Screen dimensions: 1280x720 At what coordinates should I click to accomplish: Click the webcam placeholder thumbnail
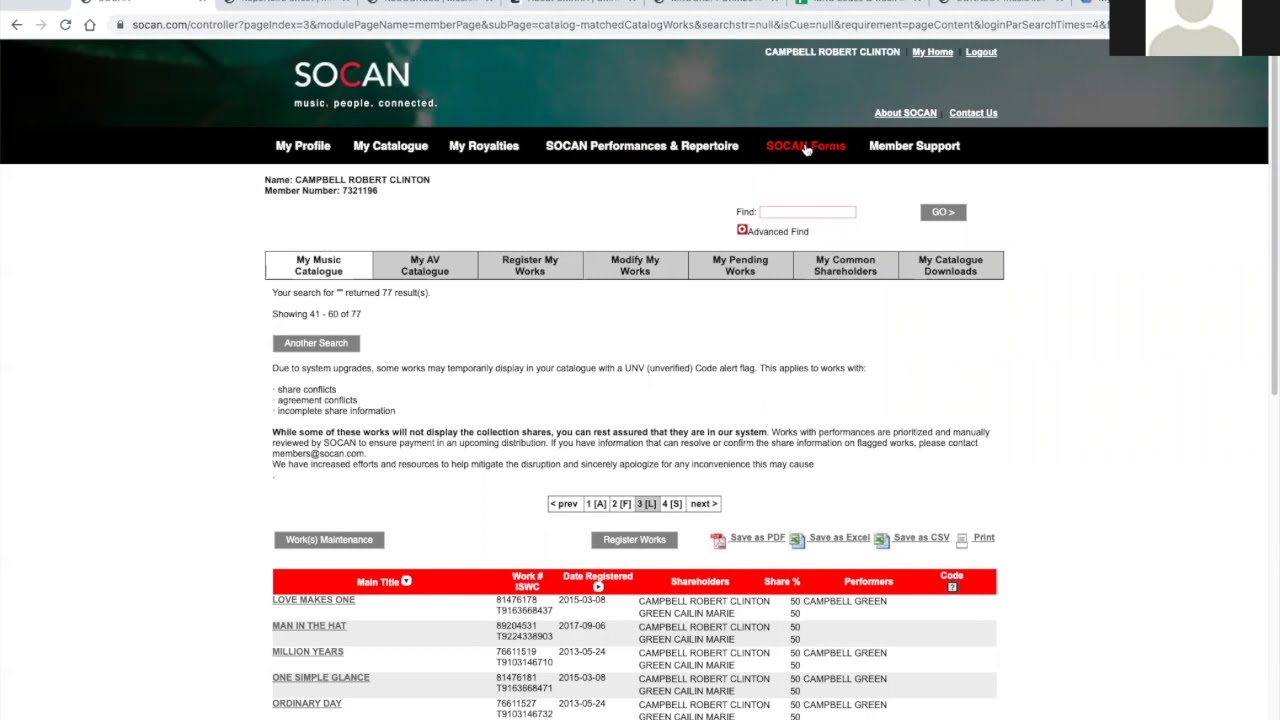tap(1194, 28)
